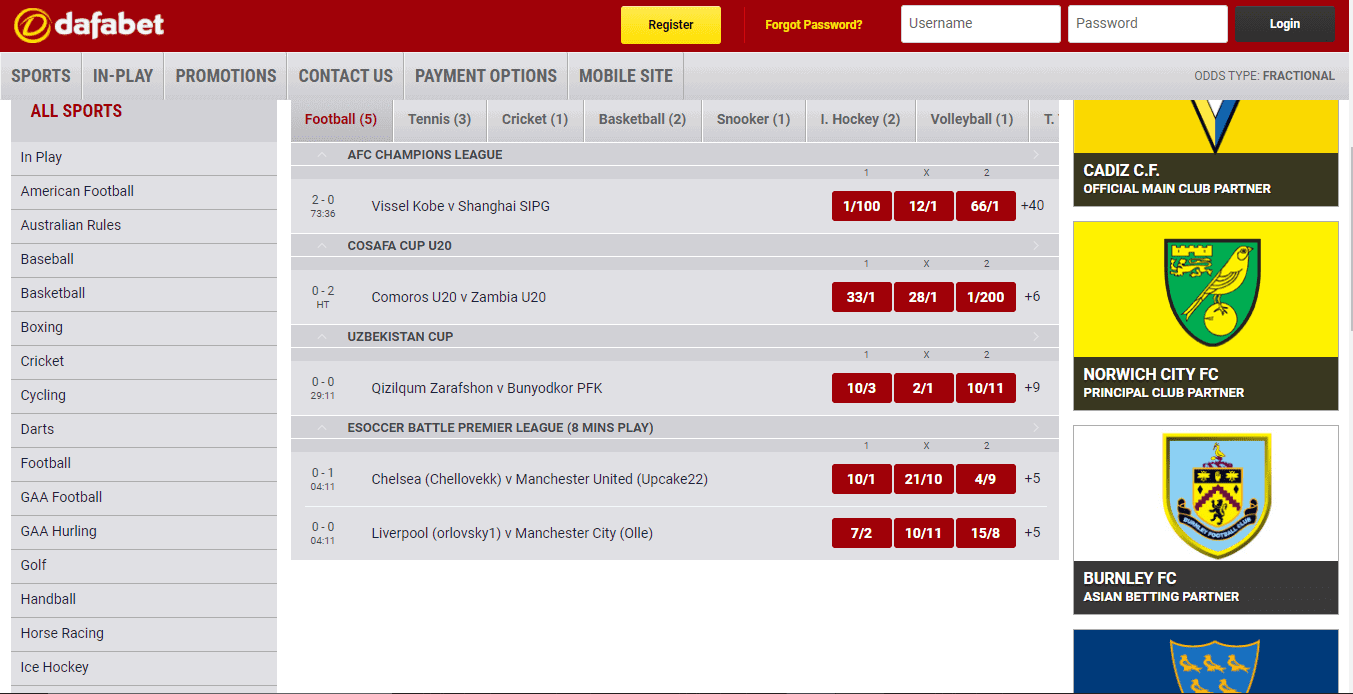Show +6 more markets Comoros match

pos(1032,297)
